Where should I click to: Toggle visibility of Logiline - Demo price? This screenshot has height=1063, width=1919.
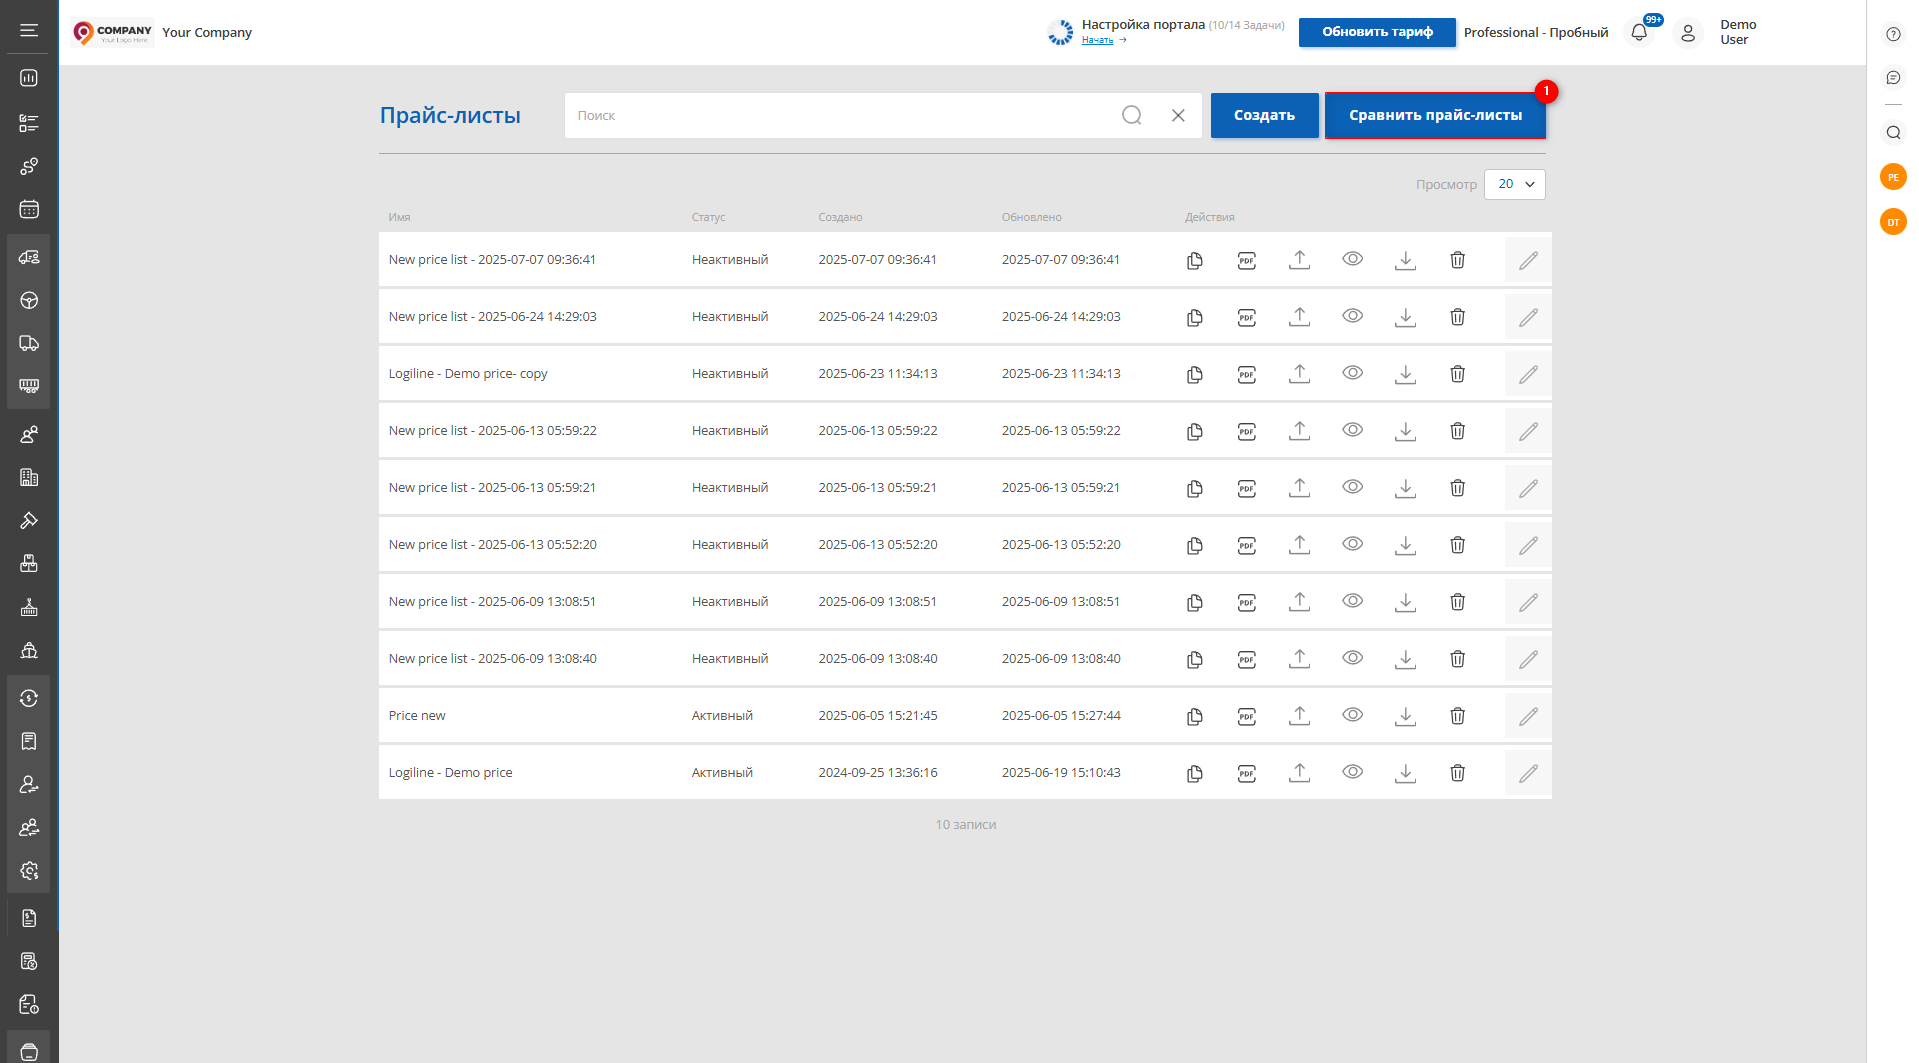point(1352,772)
